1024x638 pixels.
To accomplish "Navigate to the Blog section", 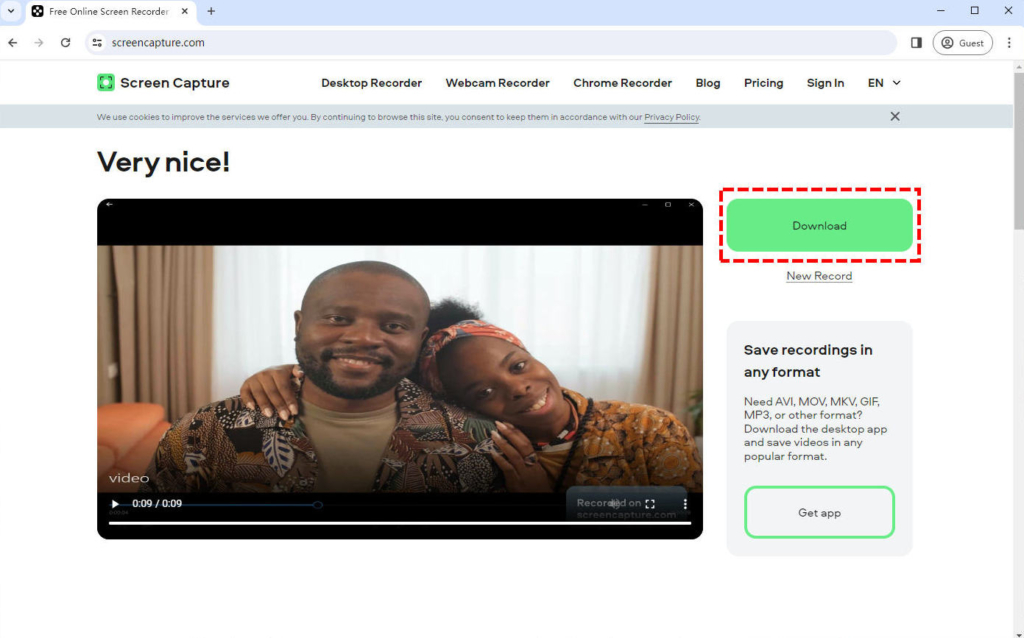I will tap(707, 83).
